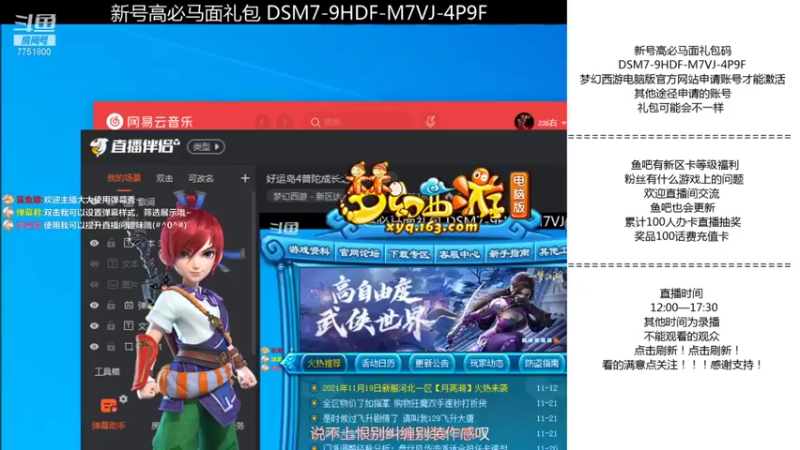The width and height of the screenshot is (800, 450).
Task: Switch to the 双击 scene tab
Action: (164, 178)
